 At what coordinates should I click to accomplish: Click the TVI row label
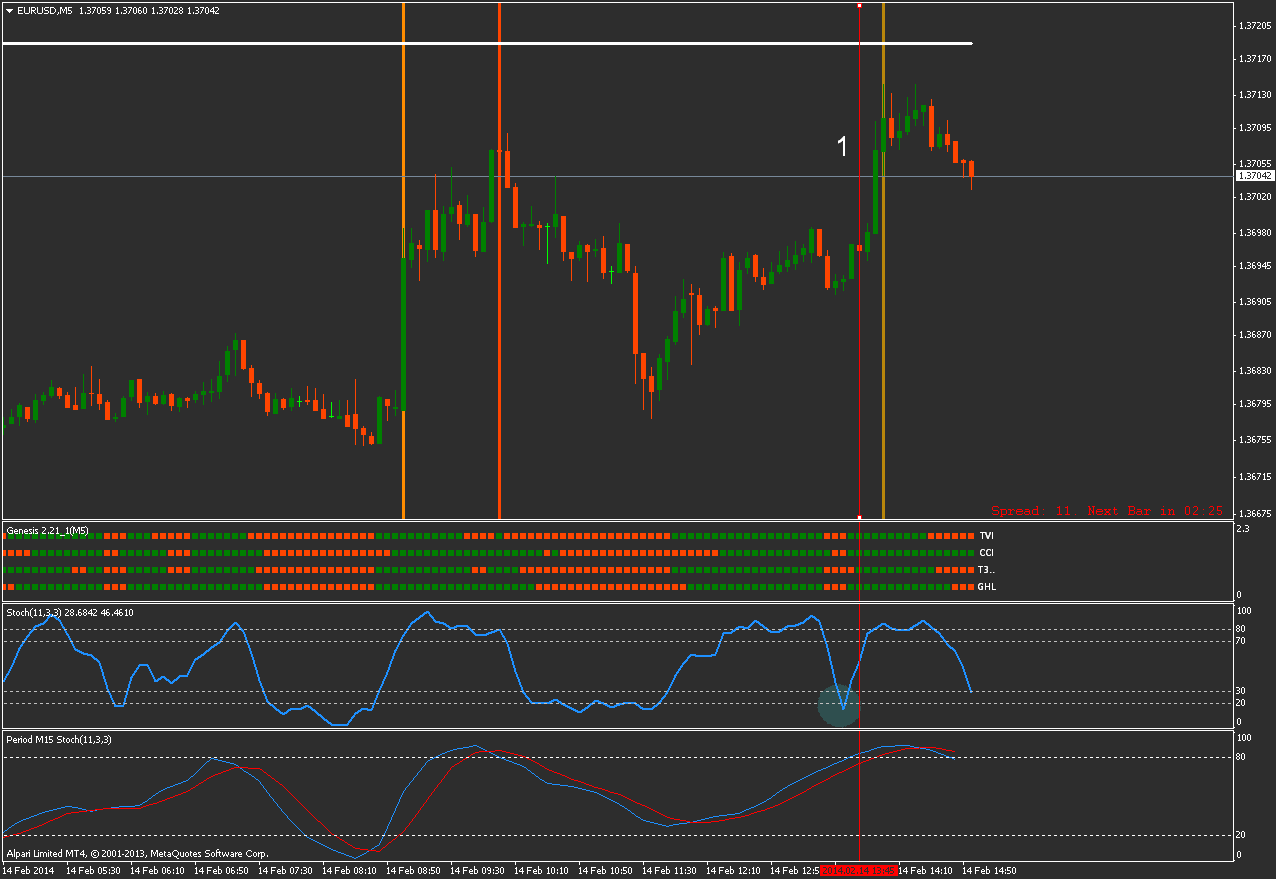[986, 537]
